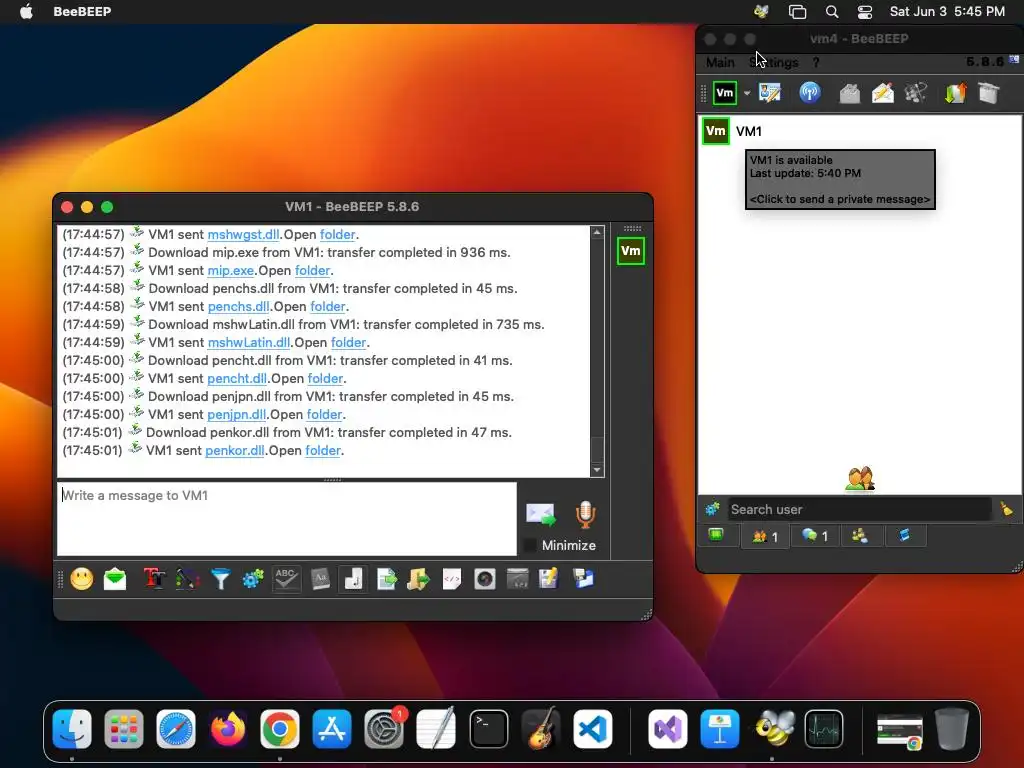Click the two users icon above Search user

click(859, 479)
